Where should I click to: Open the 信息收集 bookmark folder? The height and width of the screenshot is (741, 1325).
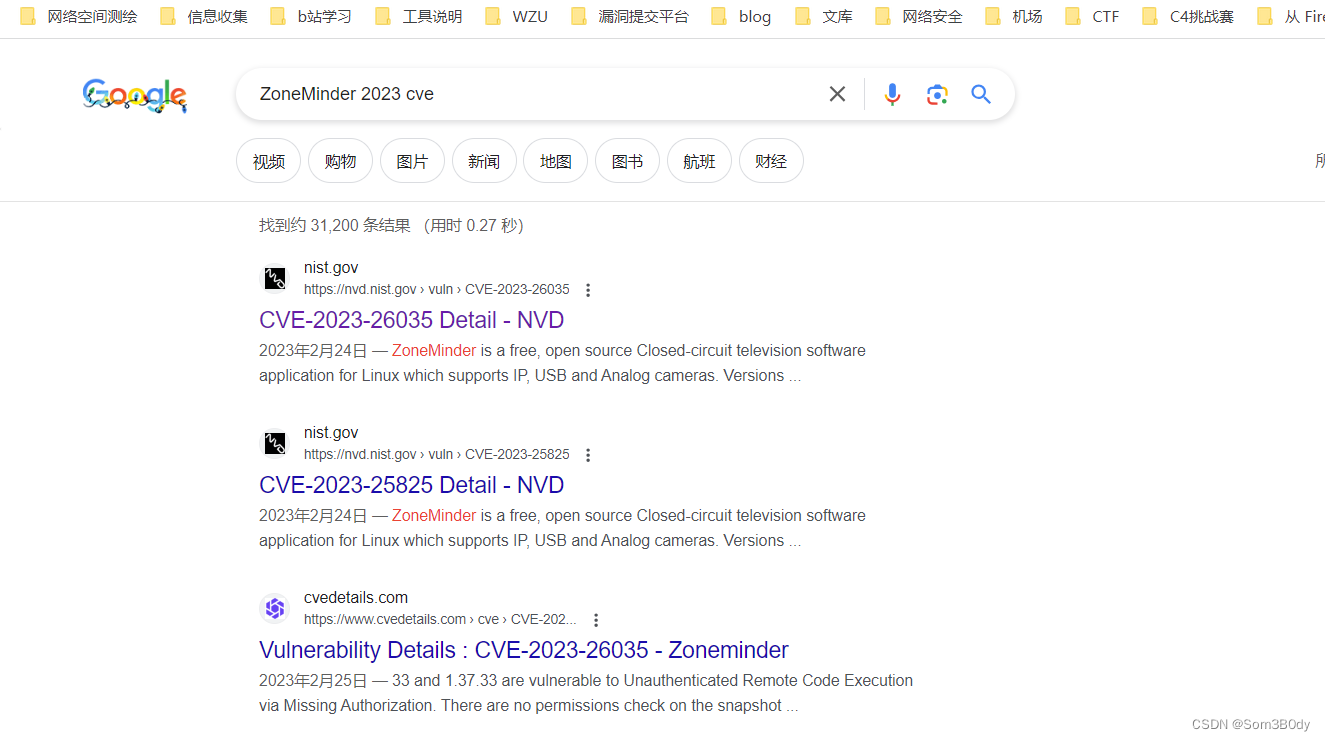(203, 16)
